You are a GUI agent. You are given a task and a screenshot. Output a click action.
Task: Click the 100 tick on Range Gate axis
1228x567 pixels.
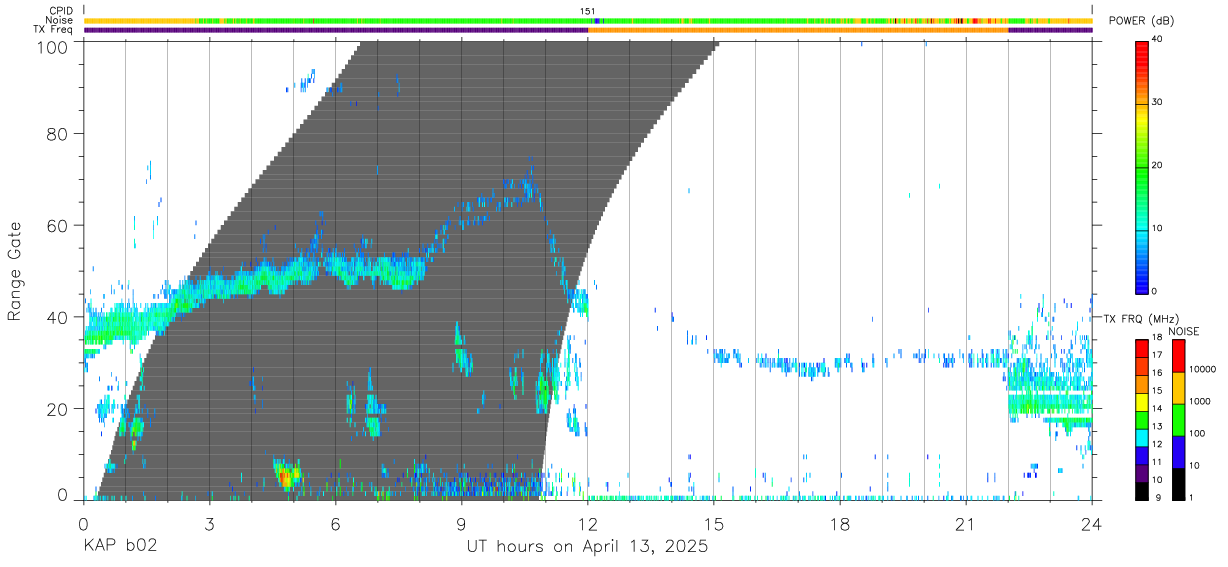tap(53, 46)
